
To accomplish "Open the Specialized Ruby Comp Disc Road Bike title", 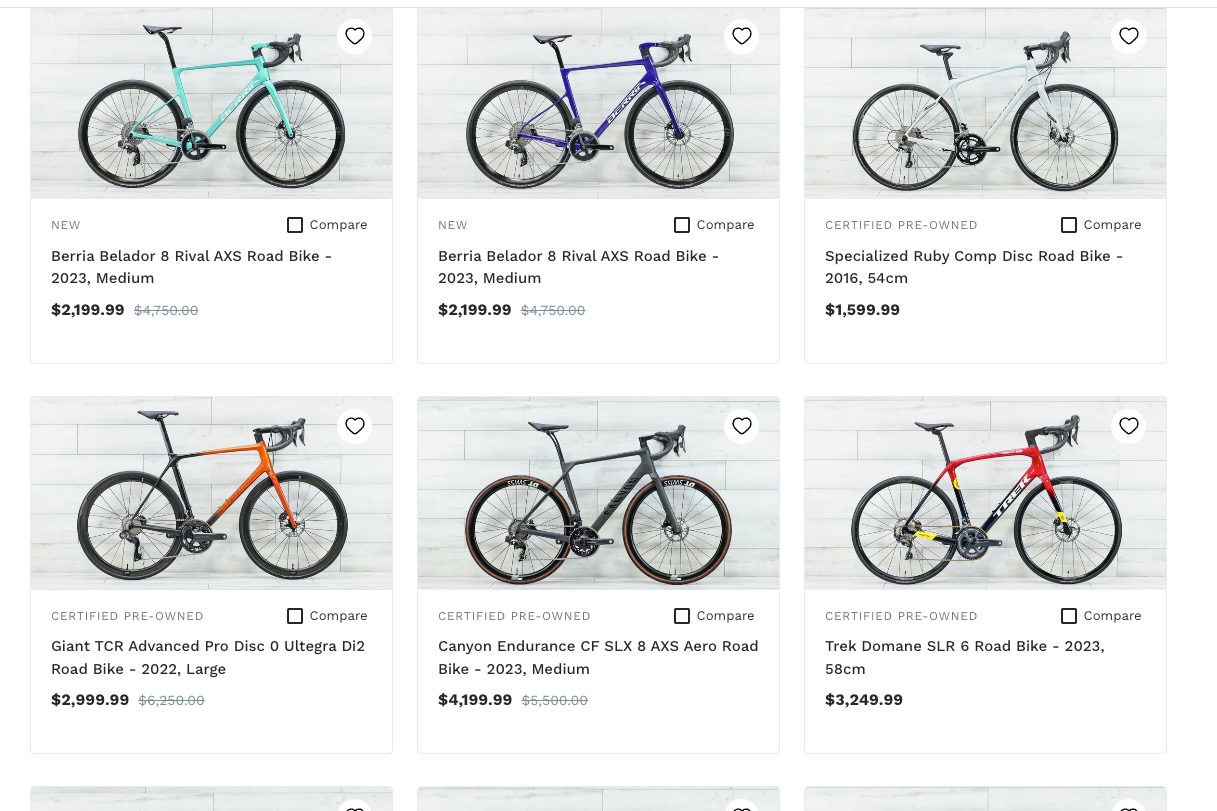I will [974, 267].
